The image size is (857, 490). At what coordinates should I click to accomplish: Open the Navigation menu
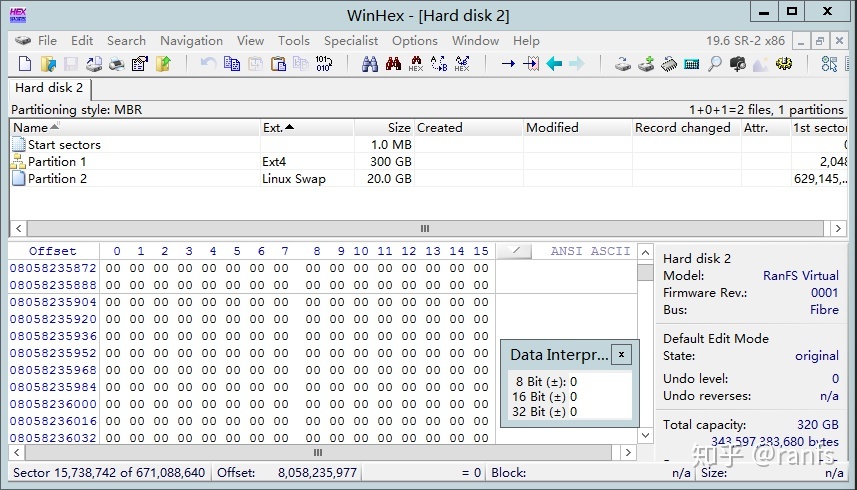pos(191,41)
